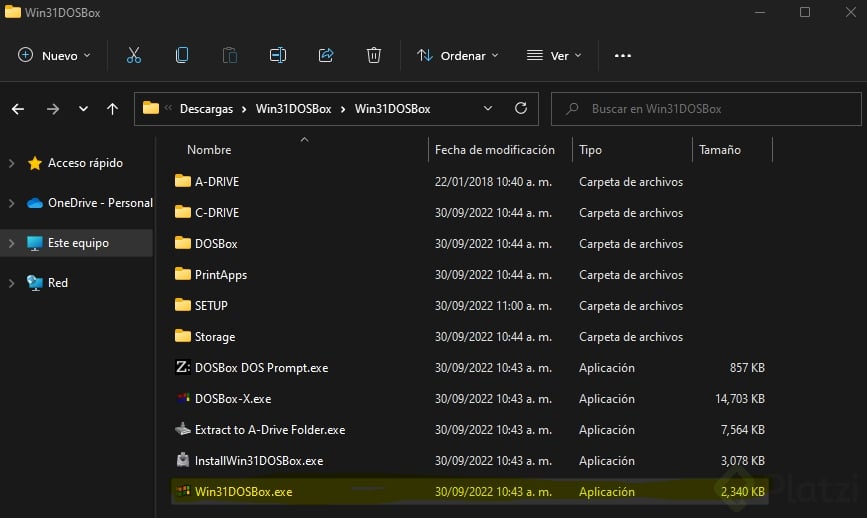867x518 pixels.
Task: Click the DOSBox-X.exe file icon
Action: (182, 398)
